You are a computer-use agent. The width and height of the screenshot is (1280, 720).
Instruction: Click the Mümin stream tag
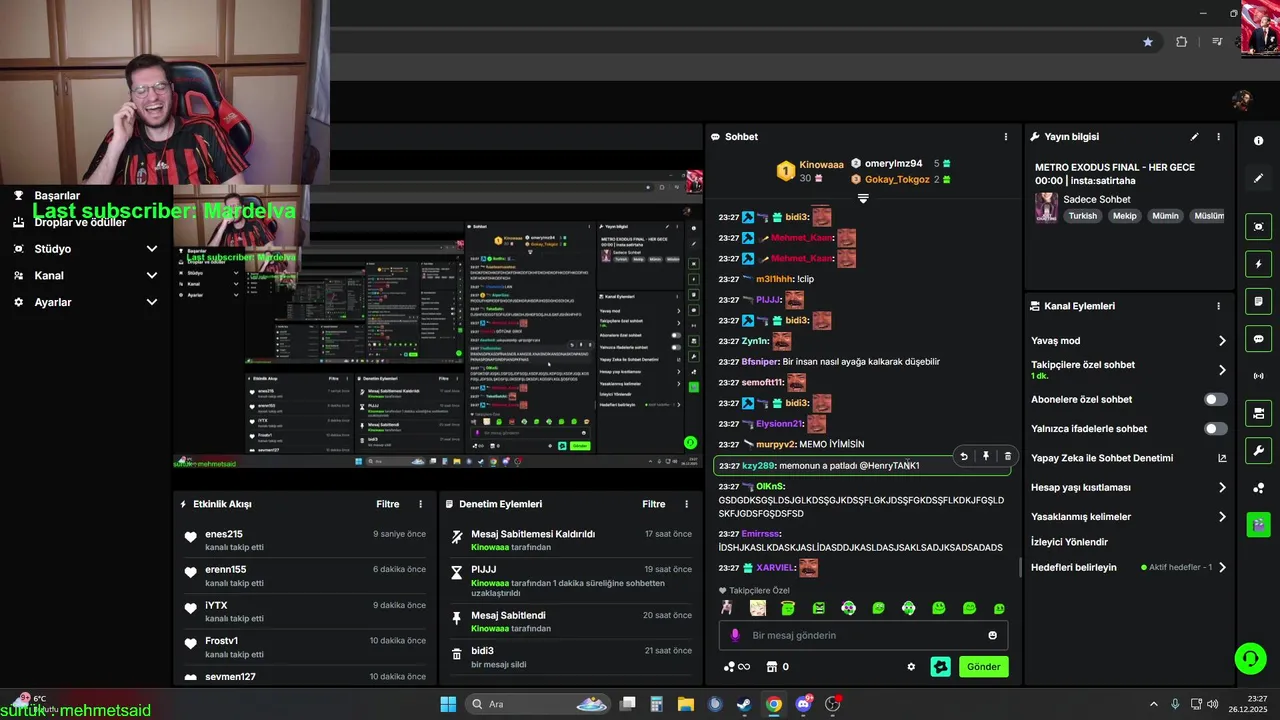click(x=1165, y=216)
